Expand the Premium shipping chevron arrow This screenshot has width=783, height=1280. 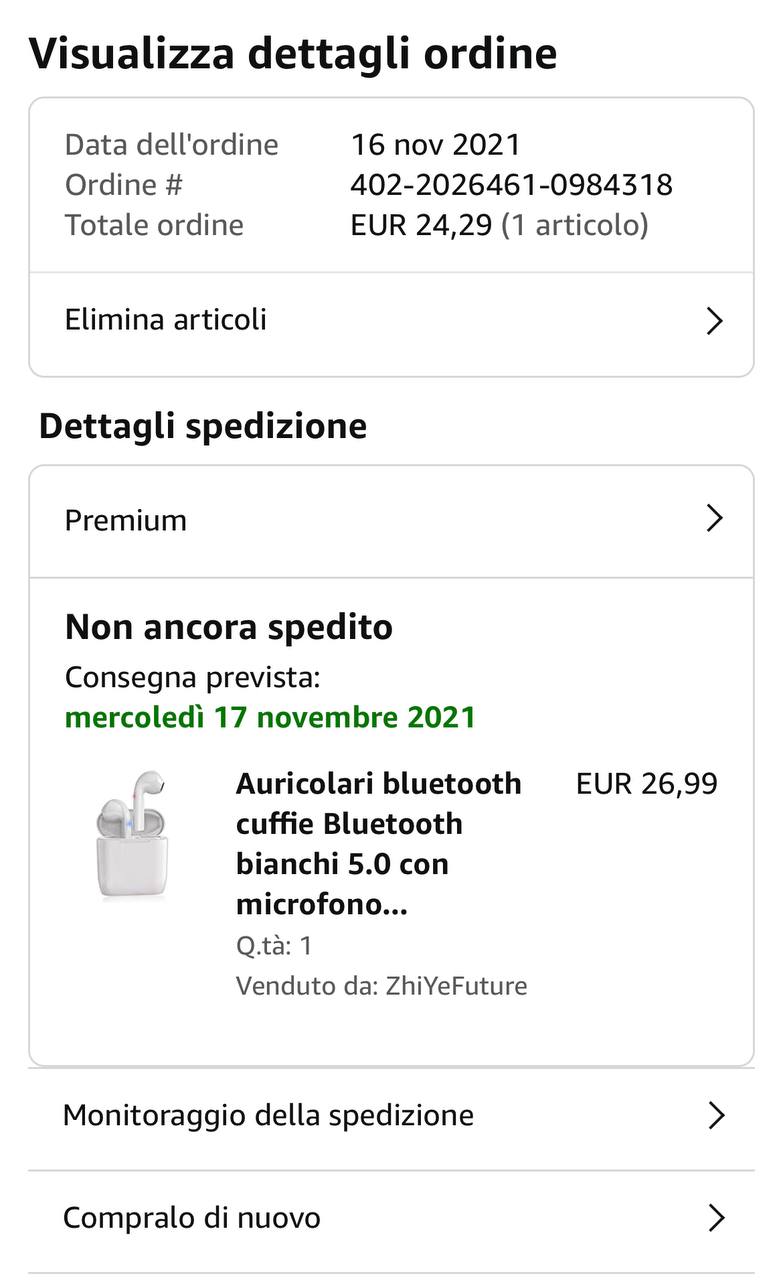(714, 518)
